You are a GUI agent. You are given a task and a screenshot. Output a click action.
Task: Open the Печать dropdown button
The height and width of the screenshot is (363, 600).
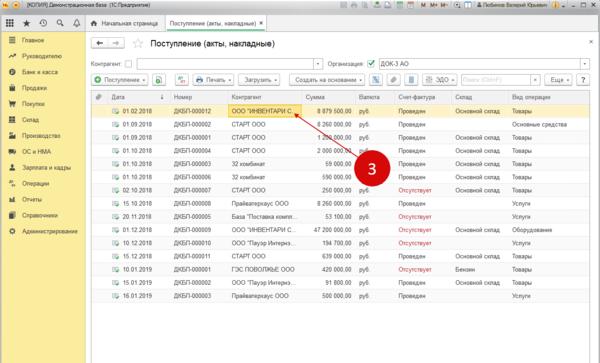click(x=213, y=80)
